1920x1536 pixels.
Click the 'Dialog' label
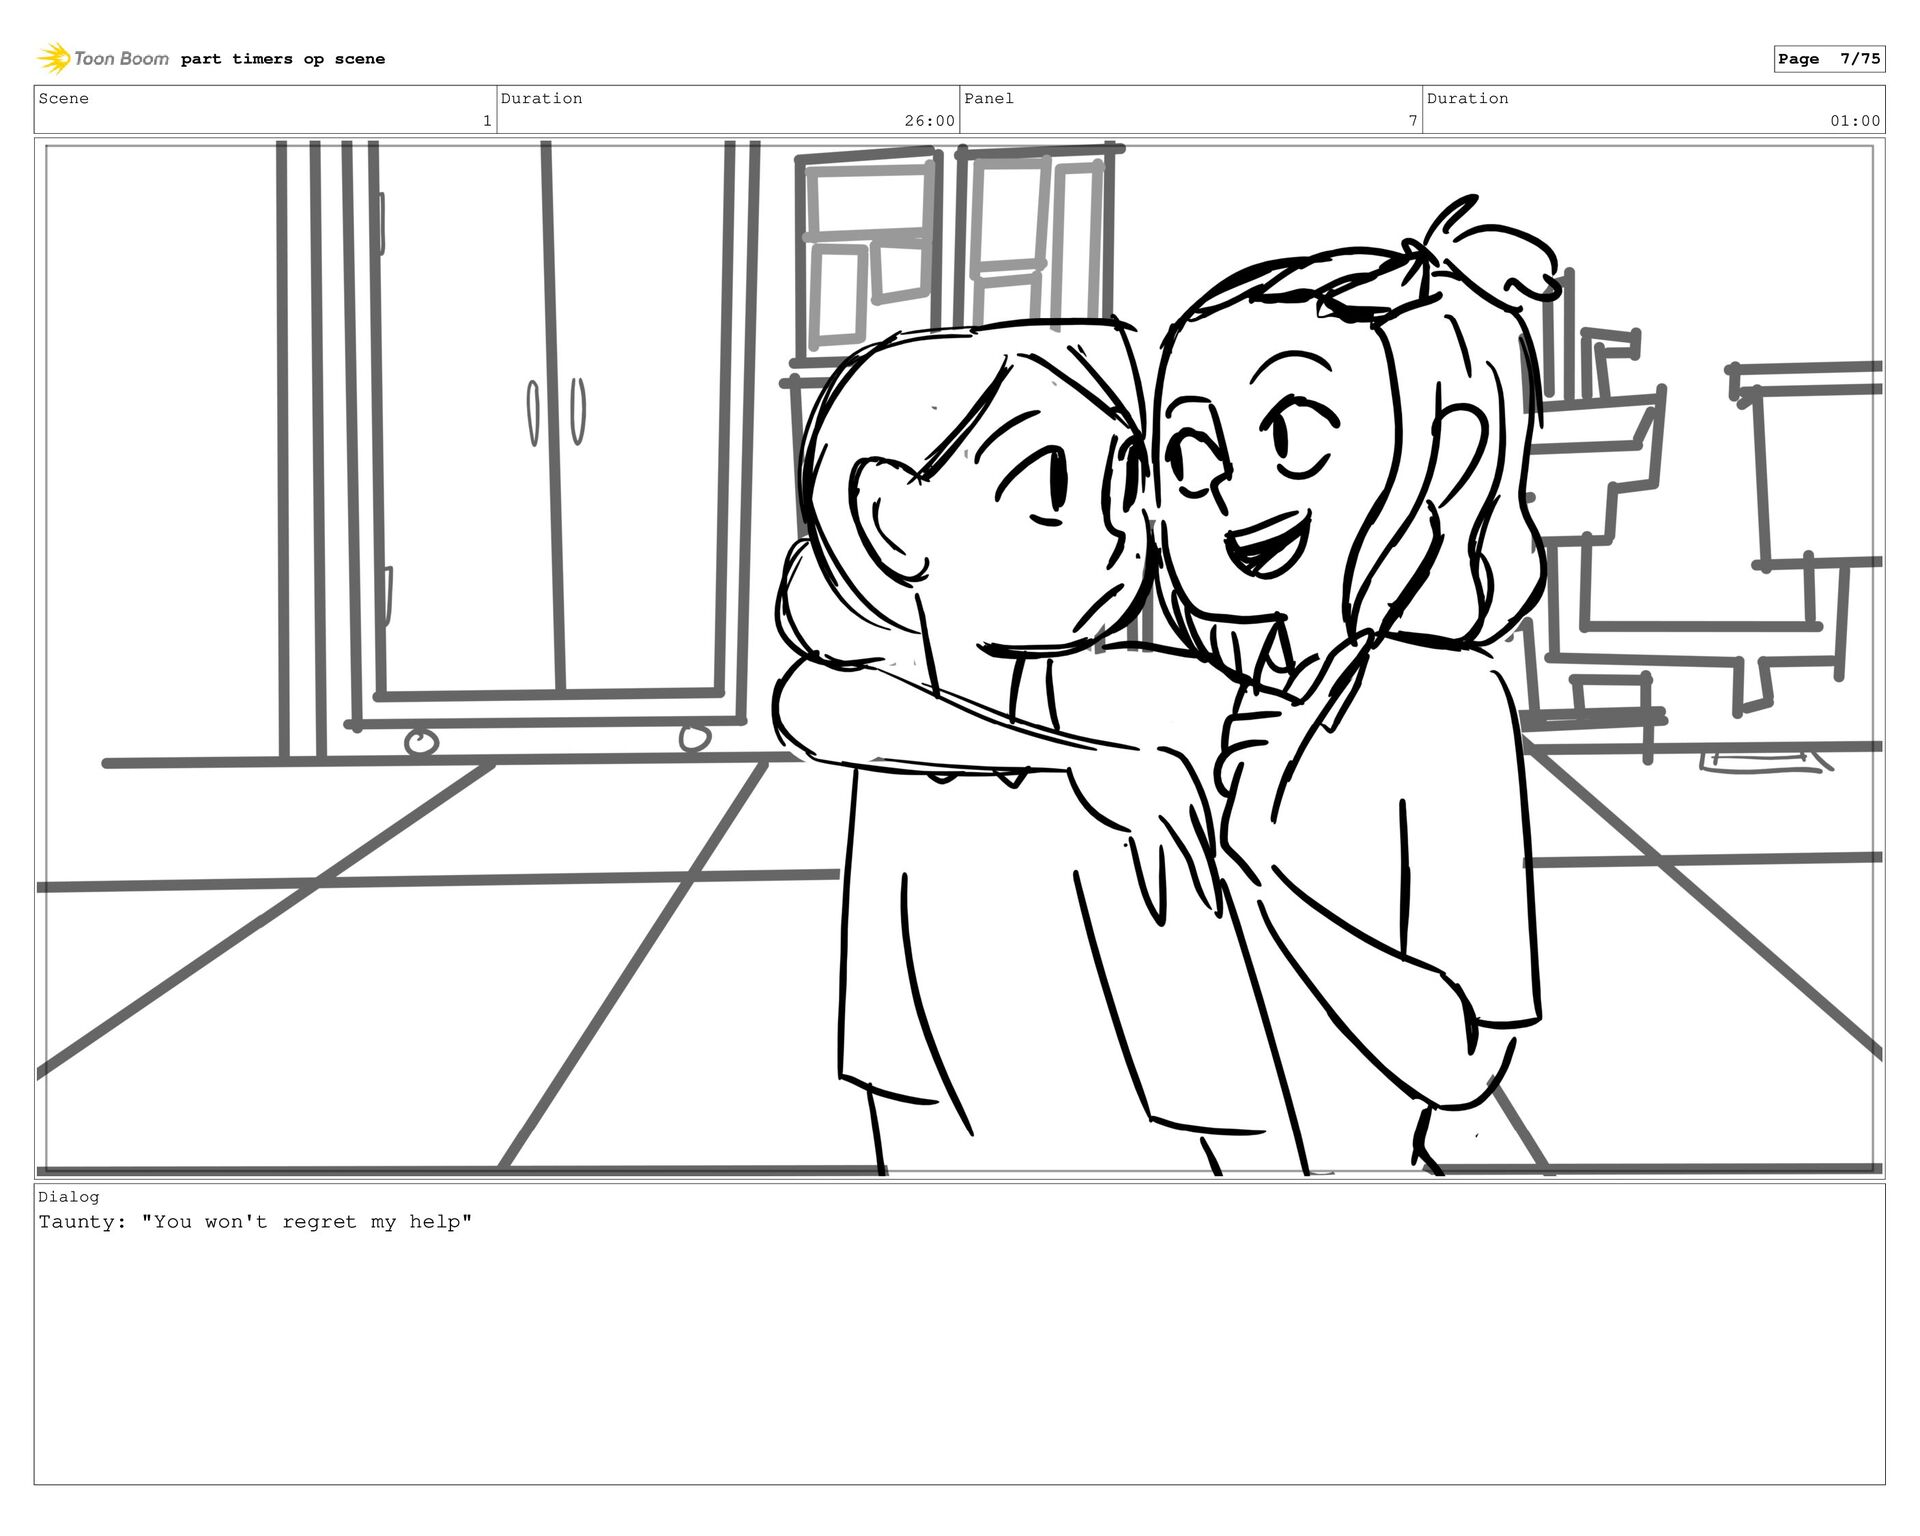point(69,1197)
